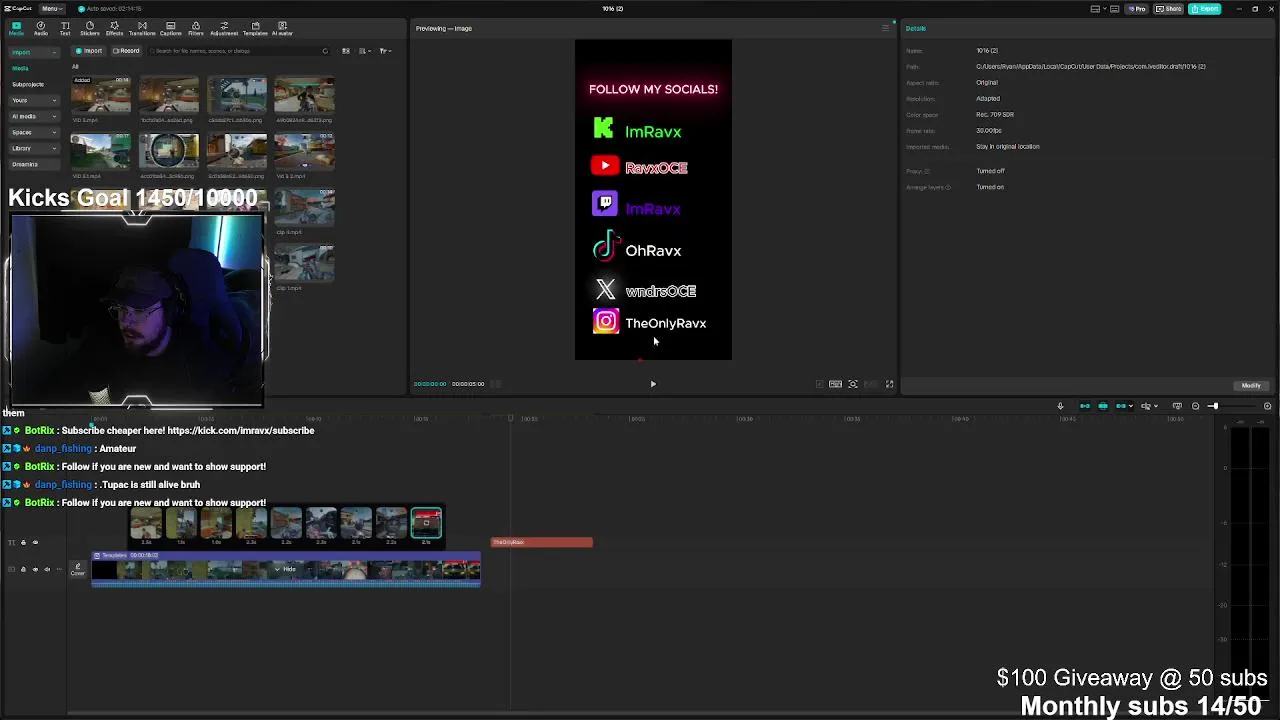Click the refresh icon in search bar
Image resolution: width=1280 pixels, height=720 pixels.
point(325,51)
